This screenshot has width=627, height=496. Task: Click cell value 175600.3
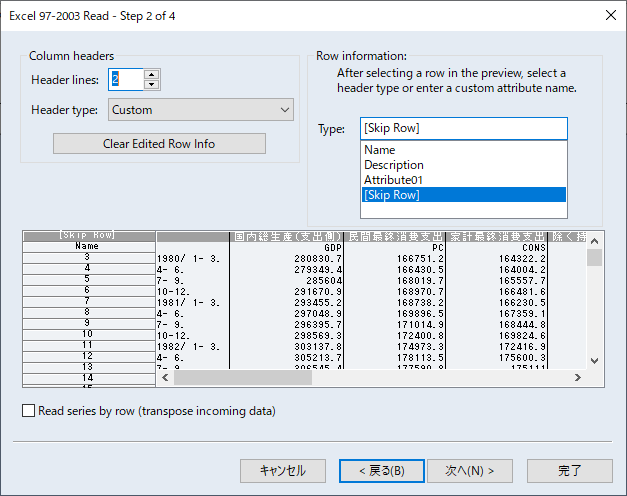[x=496, y=358]
